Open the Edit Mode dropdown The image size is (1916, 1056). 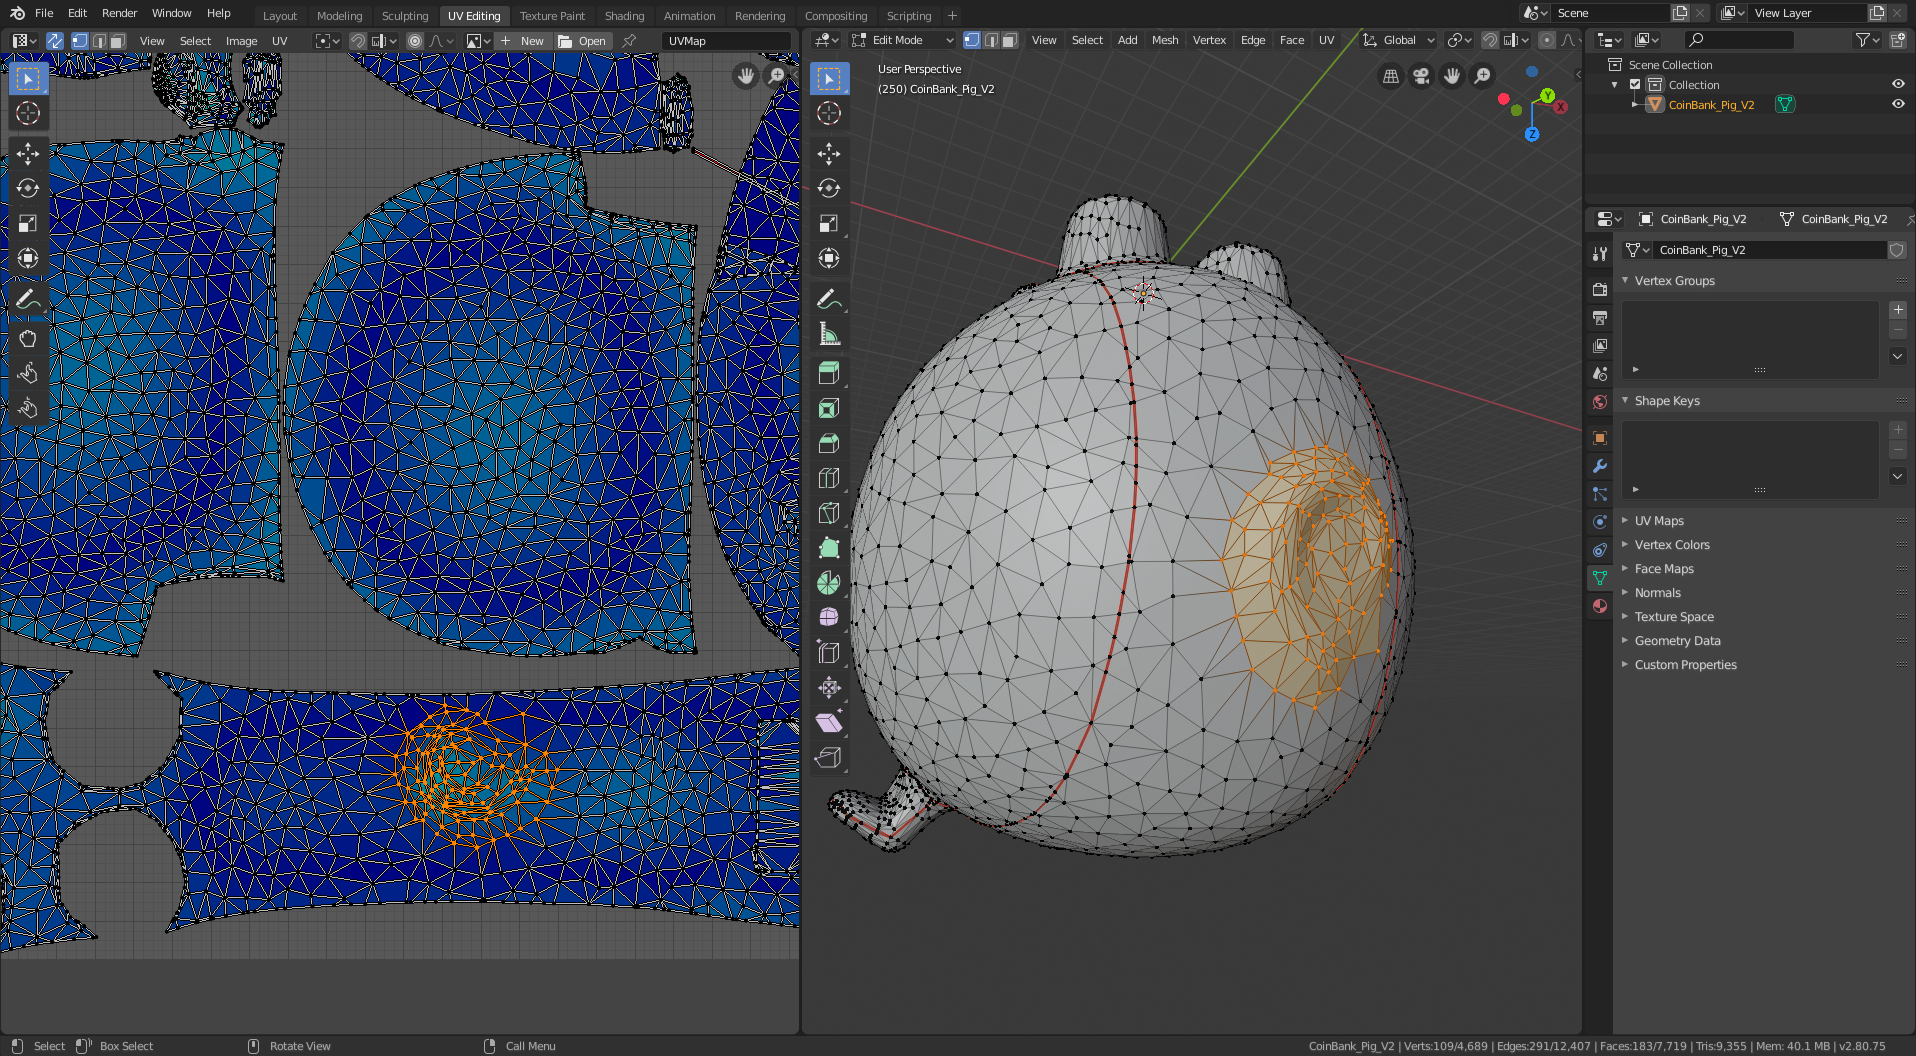click(903, 40)
